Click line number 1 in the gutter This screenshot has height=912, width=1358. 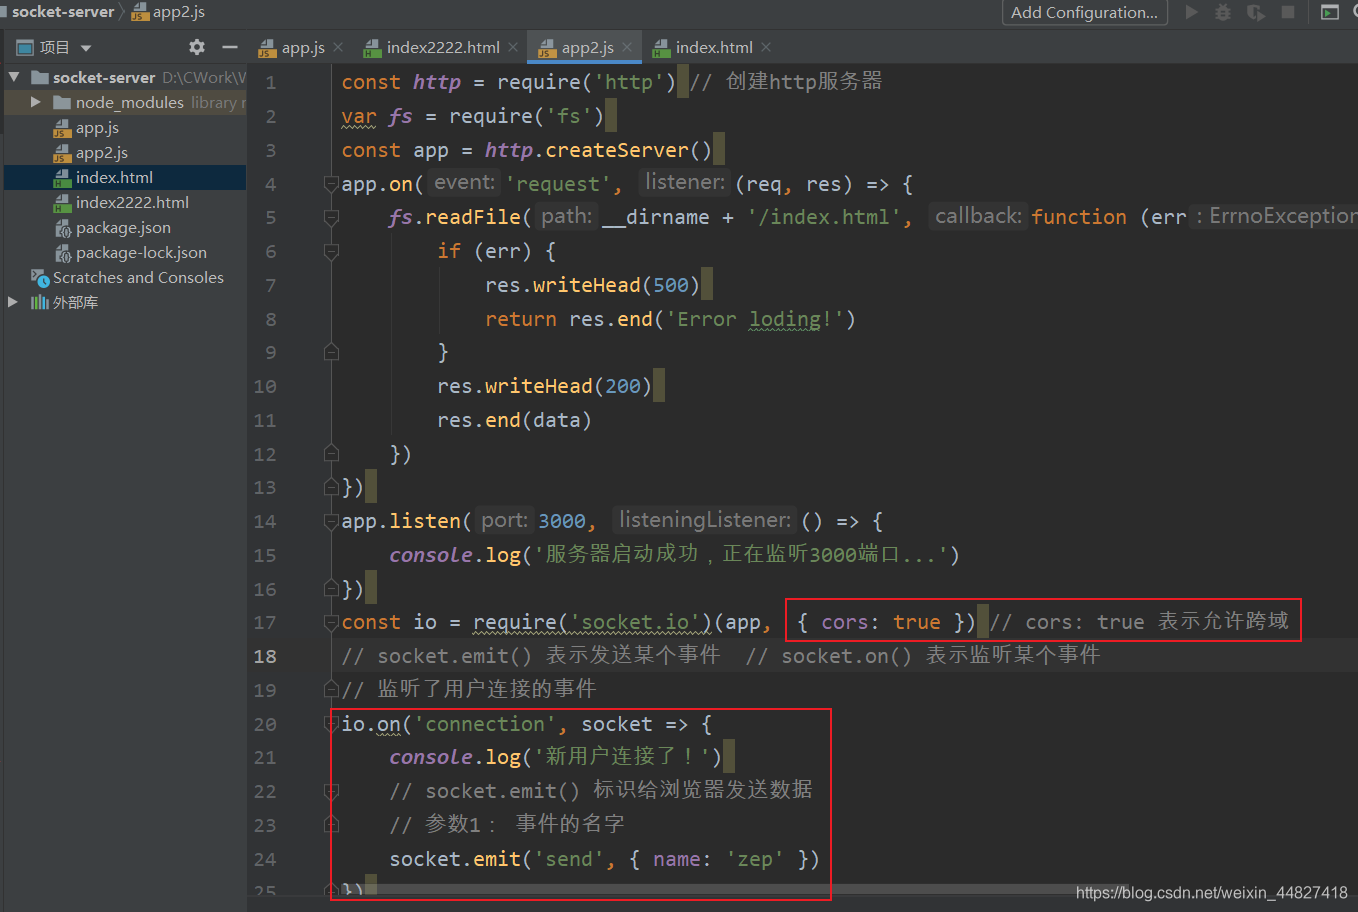pyautogui.click(x=270, y=83)
